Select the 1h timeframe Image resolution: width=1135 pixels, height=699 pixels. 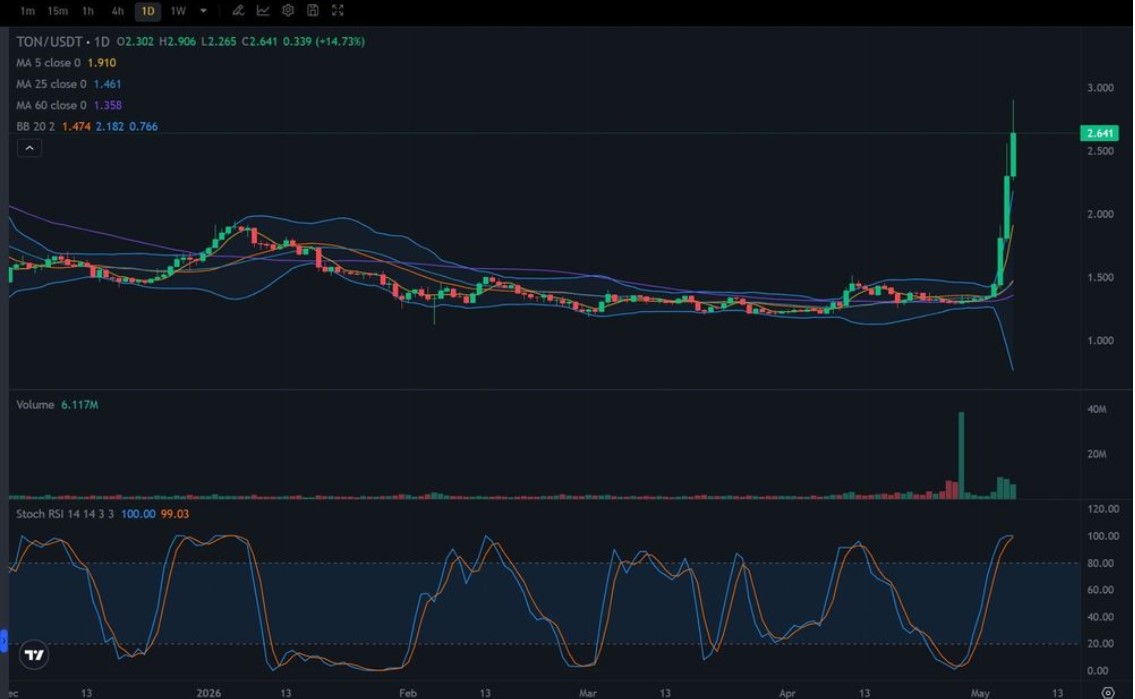click(88, 11)
